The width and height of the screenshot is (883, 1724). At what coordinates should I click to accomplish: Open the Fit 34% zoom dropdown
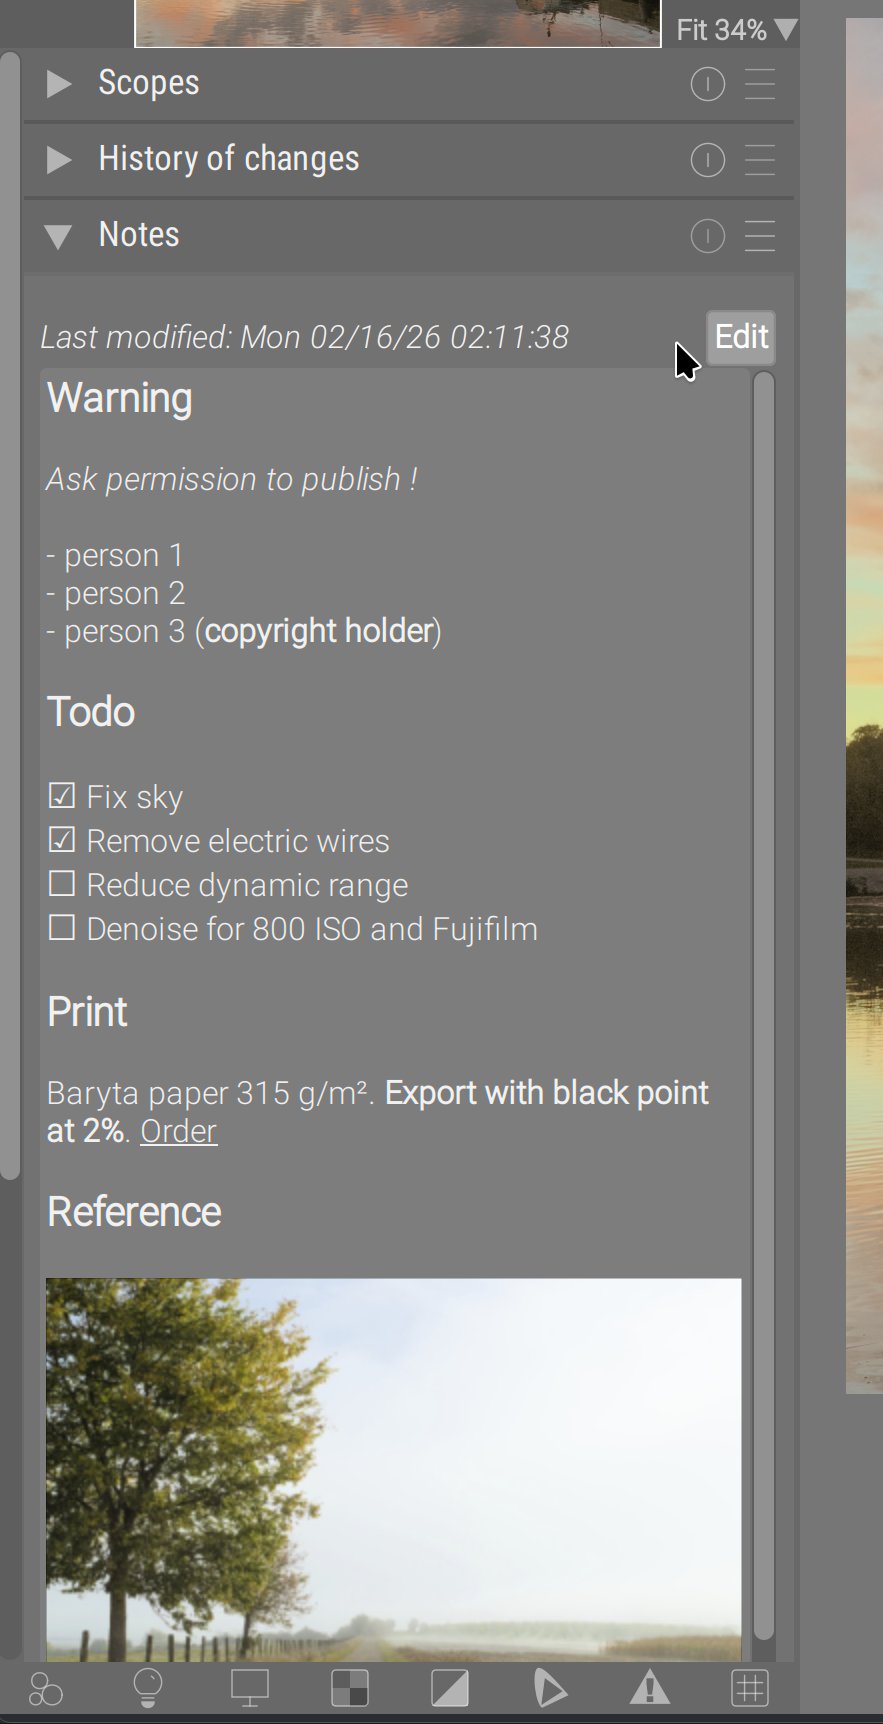point(734,30)
